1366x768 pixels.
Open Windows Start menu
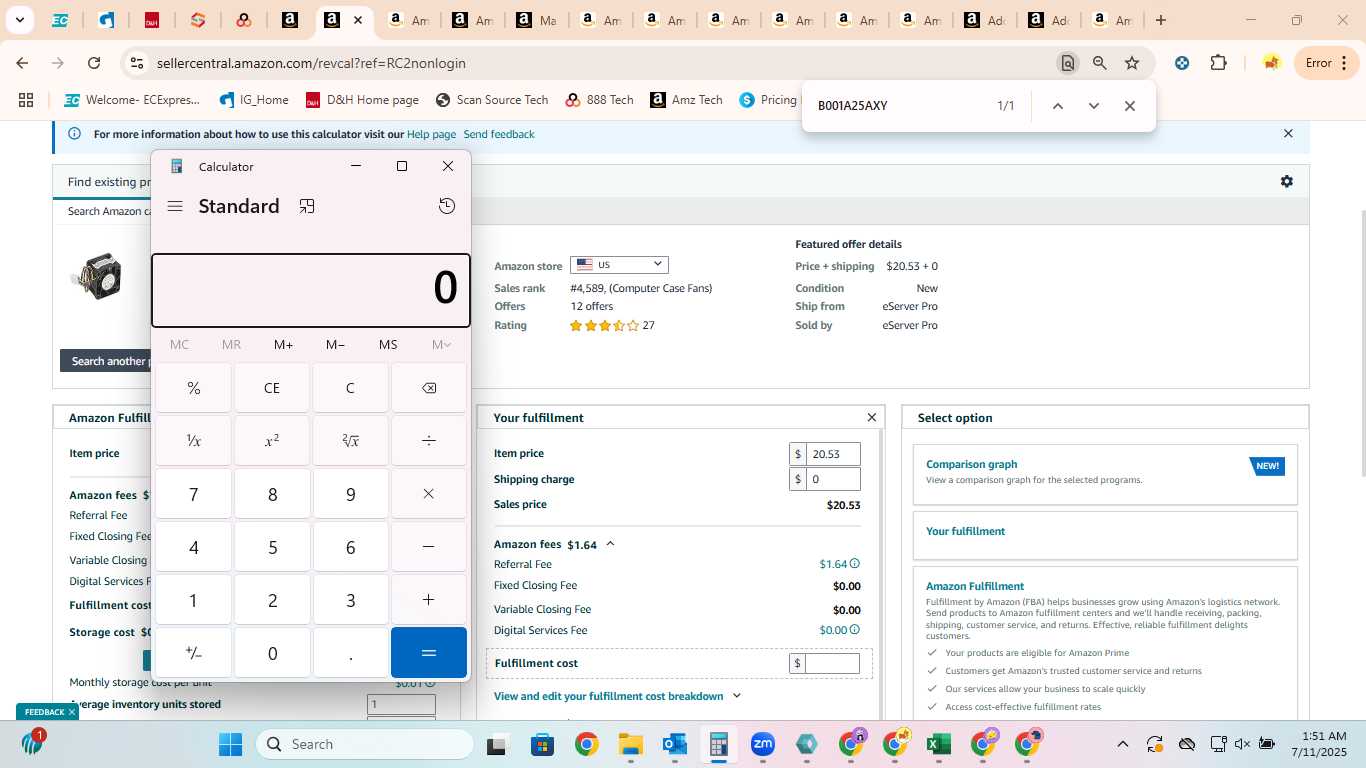(230, 744)
